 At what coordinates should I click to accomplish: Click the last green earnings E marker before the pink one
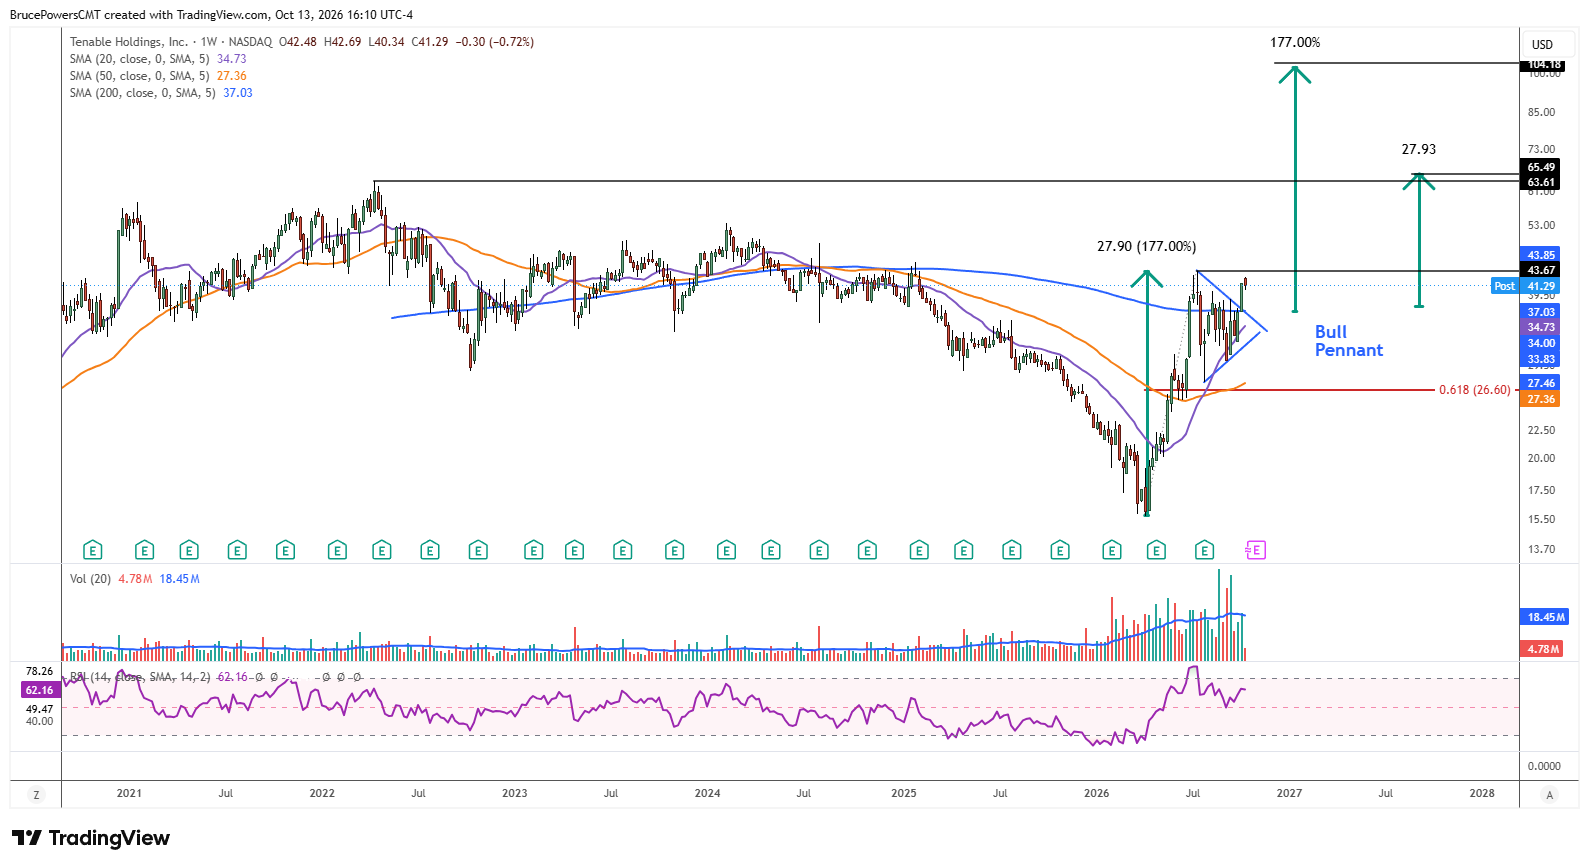[1205, 550]
